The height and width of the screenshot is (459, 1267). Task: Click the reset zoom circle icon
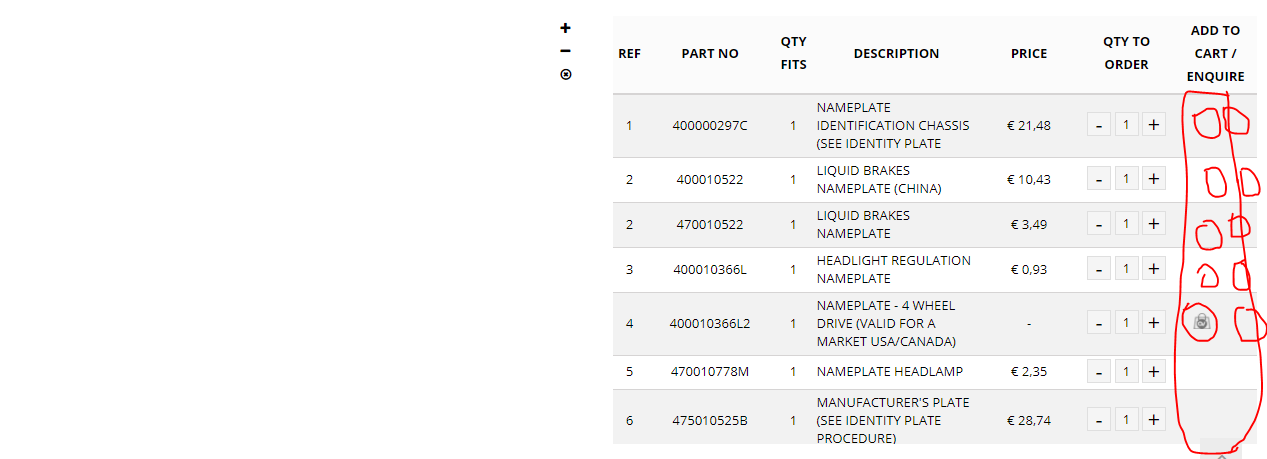(565, 74)
